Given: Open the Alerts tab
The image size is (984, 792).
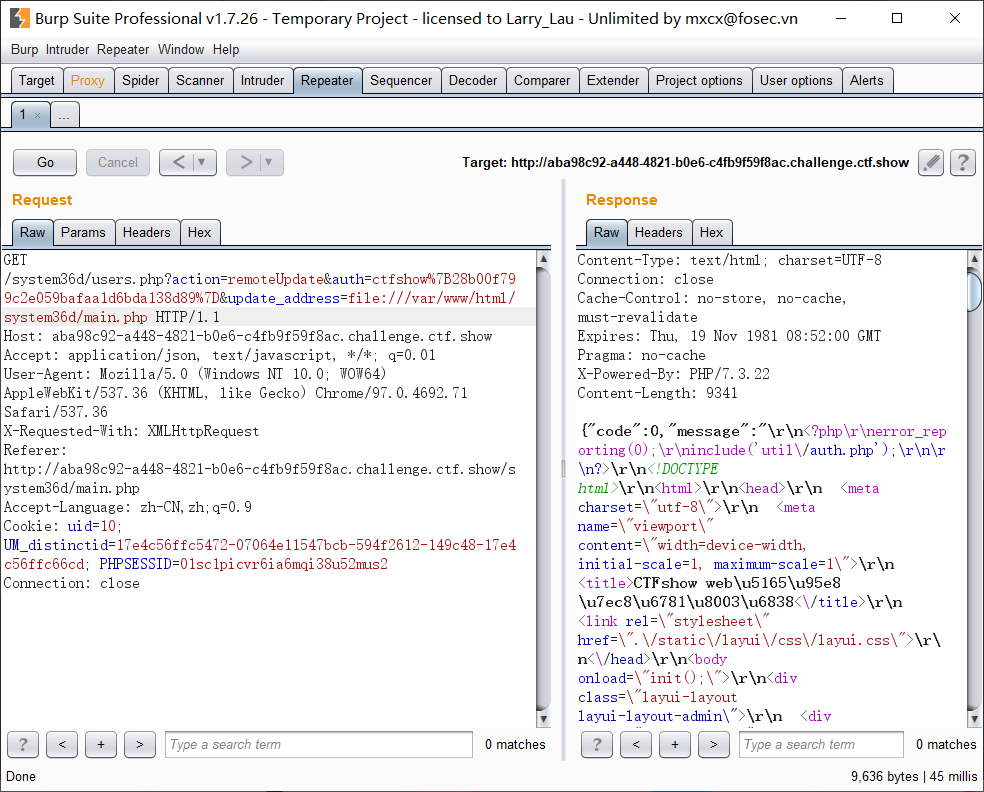Looking at the screenshot, I should [867, 81].
